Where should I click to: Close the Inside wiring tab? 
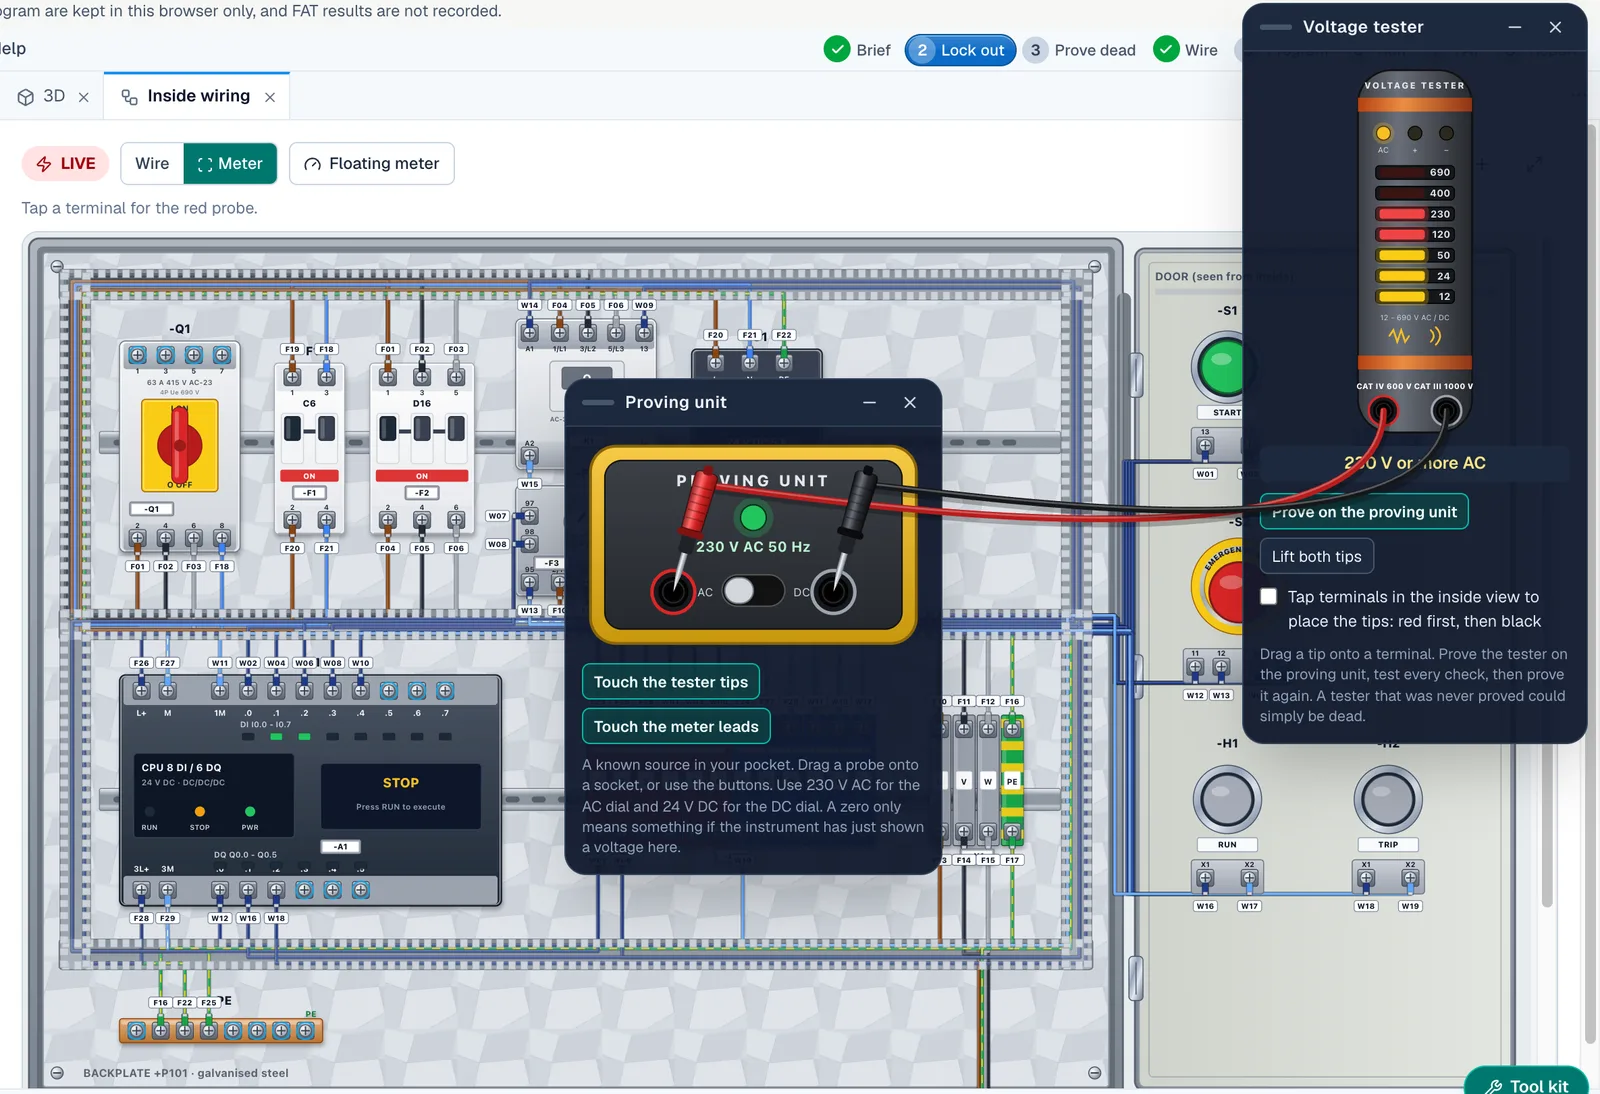(x=270, y=97)
